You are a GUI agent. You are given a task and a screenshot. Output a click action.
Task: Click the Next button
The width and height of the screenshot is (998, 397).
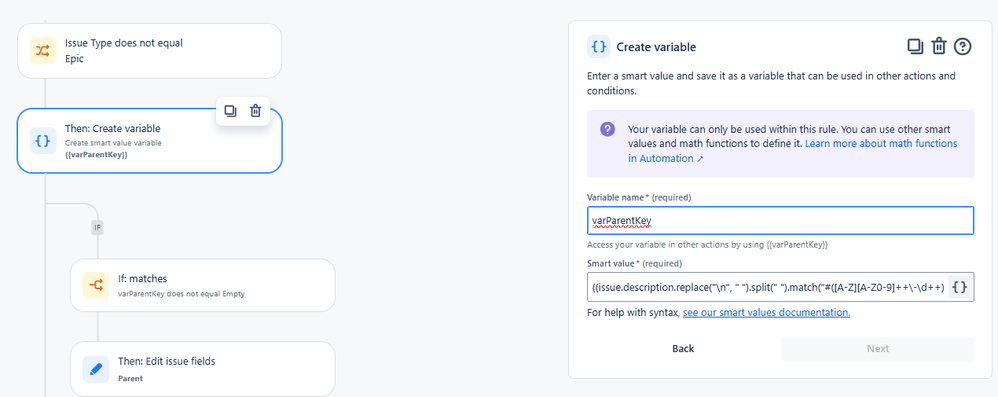pos(878,349)
